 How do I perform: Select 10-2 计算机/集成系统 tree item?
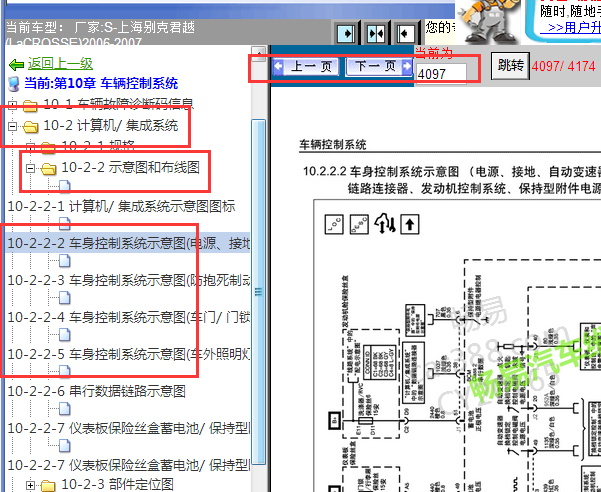(x=110, y=125)
